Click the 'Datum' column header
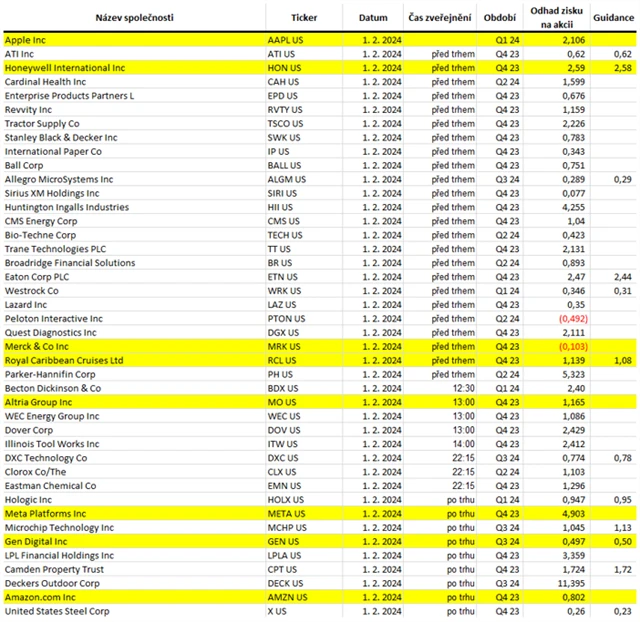This screenshot has width=640, height=622. (372, 18)
